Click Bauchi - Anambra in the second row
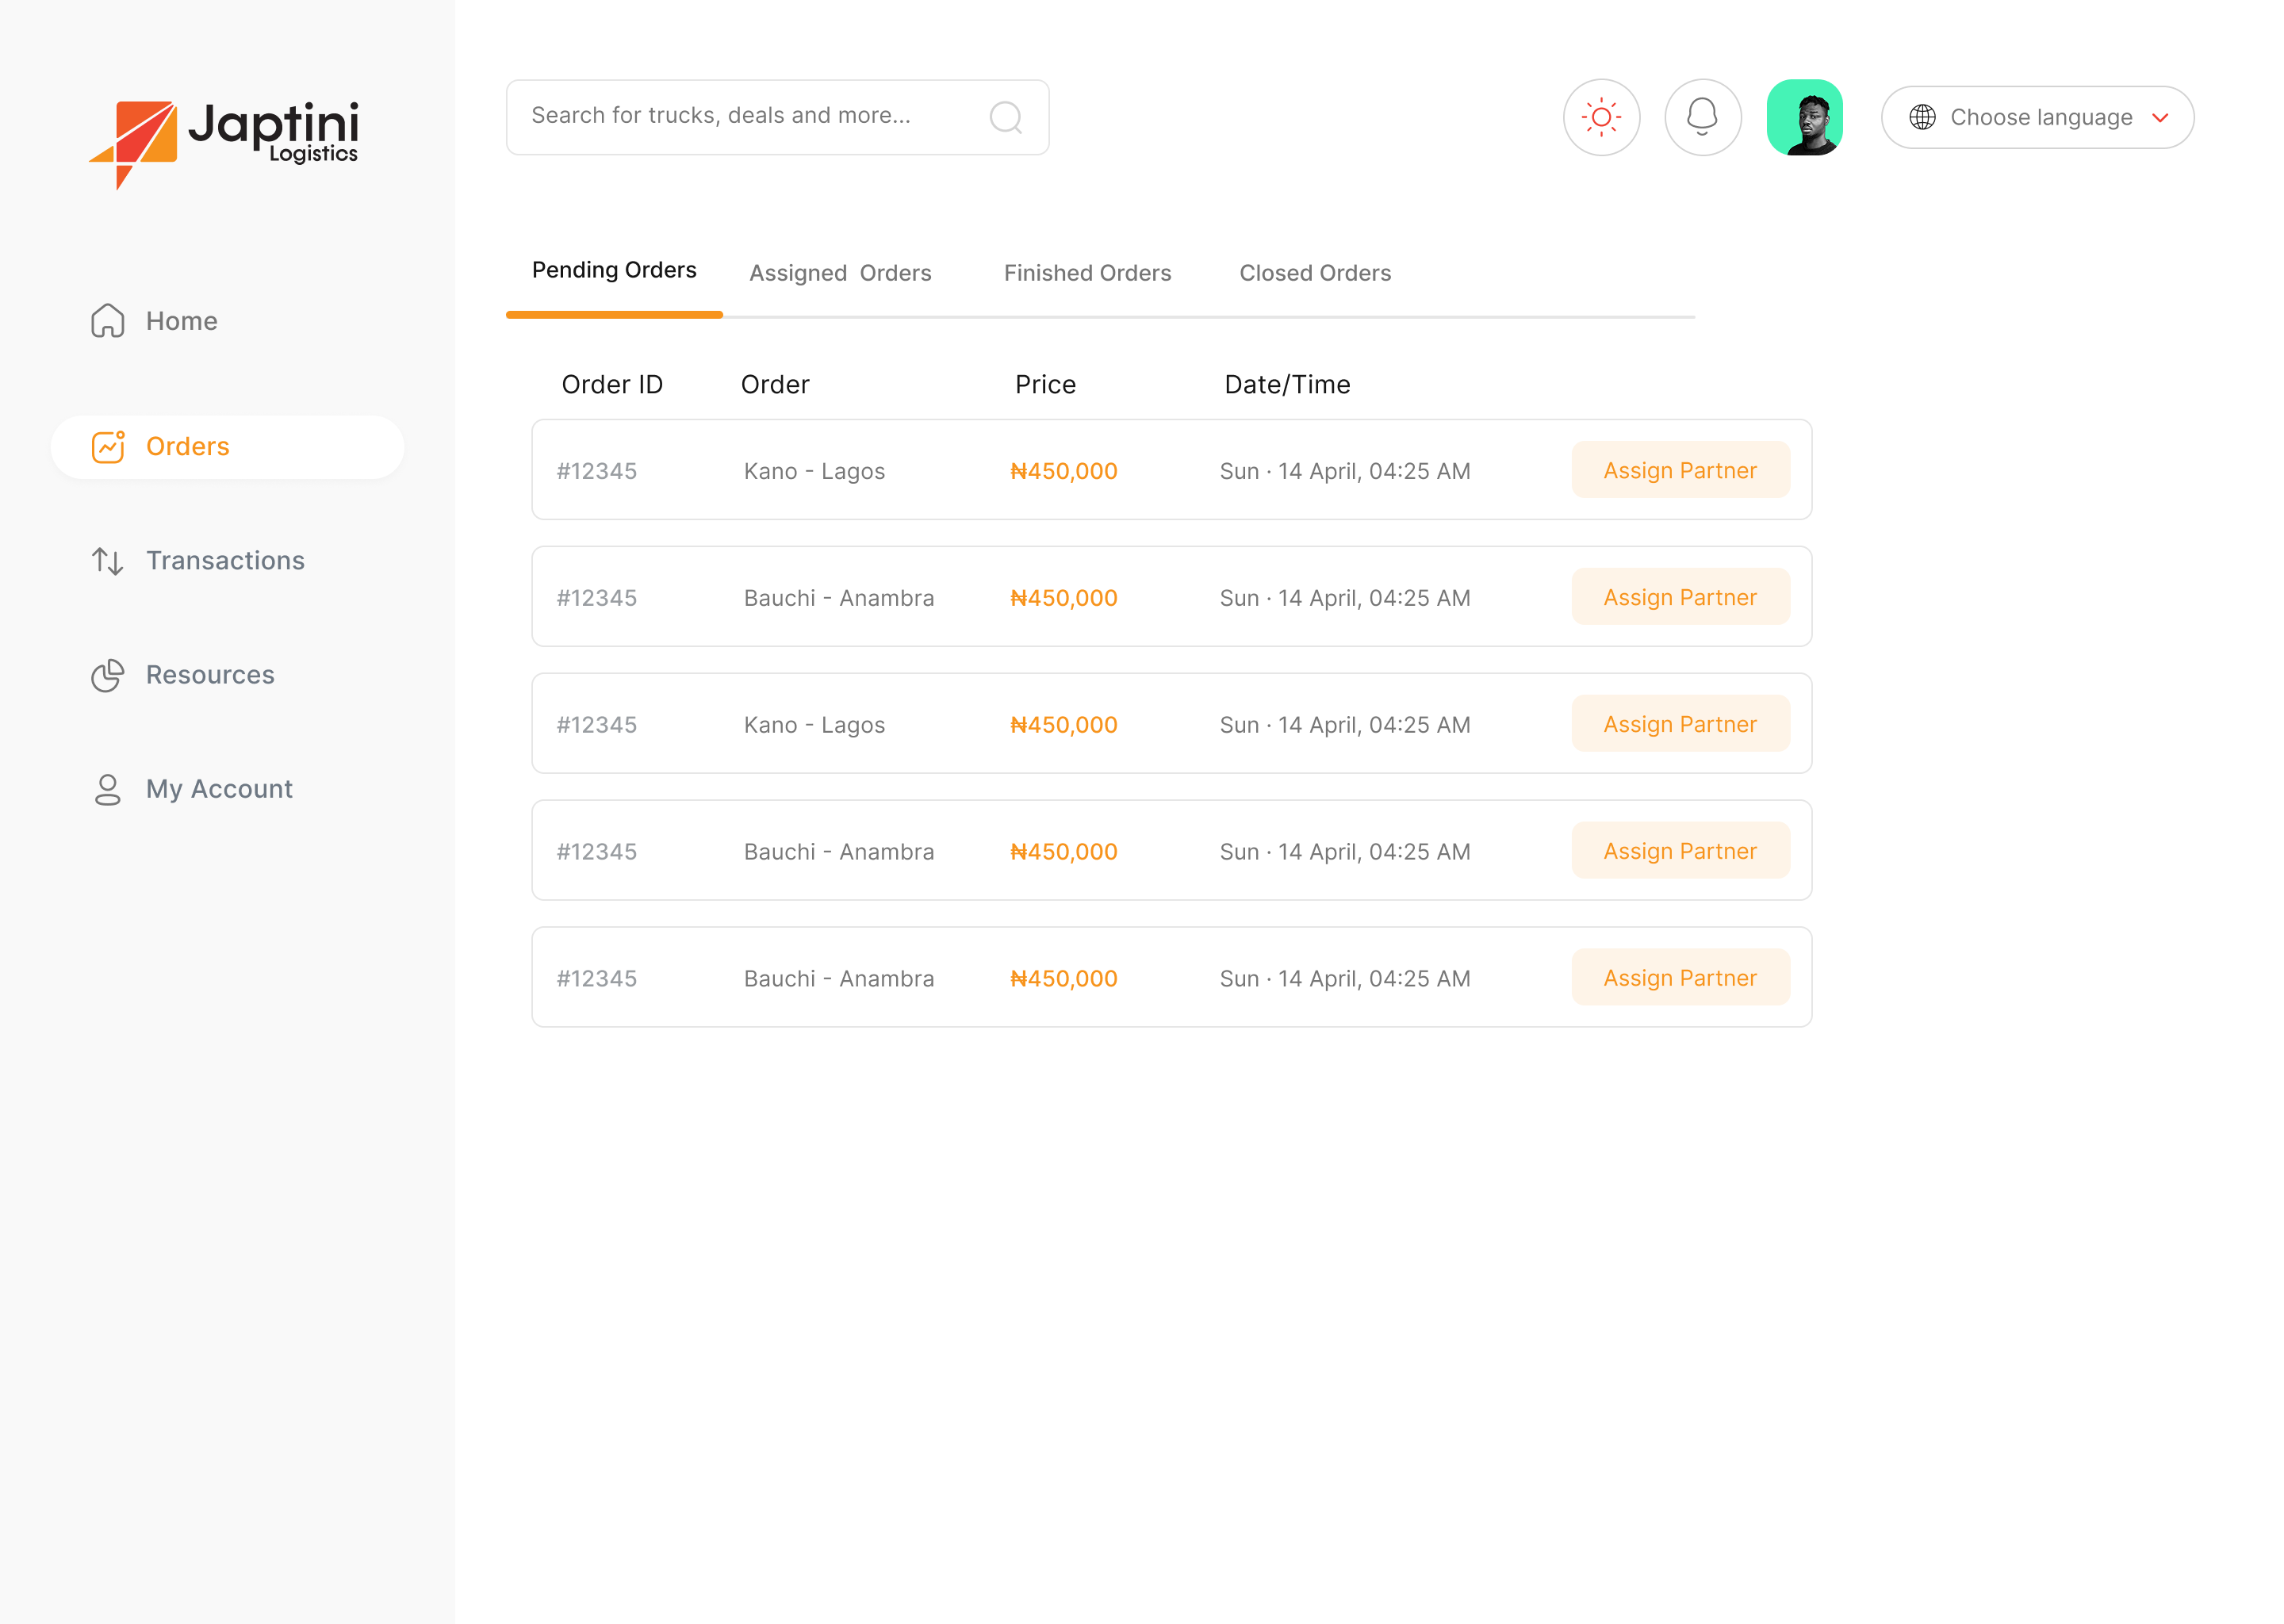 [839, 598]
